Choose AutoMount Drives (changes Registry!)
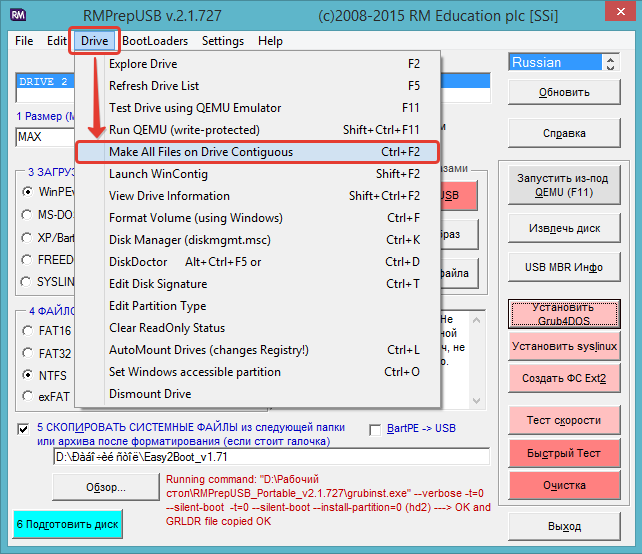This screenshot has height=554, width=642. [258, 350]
